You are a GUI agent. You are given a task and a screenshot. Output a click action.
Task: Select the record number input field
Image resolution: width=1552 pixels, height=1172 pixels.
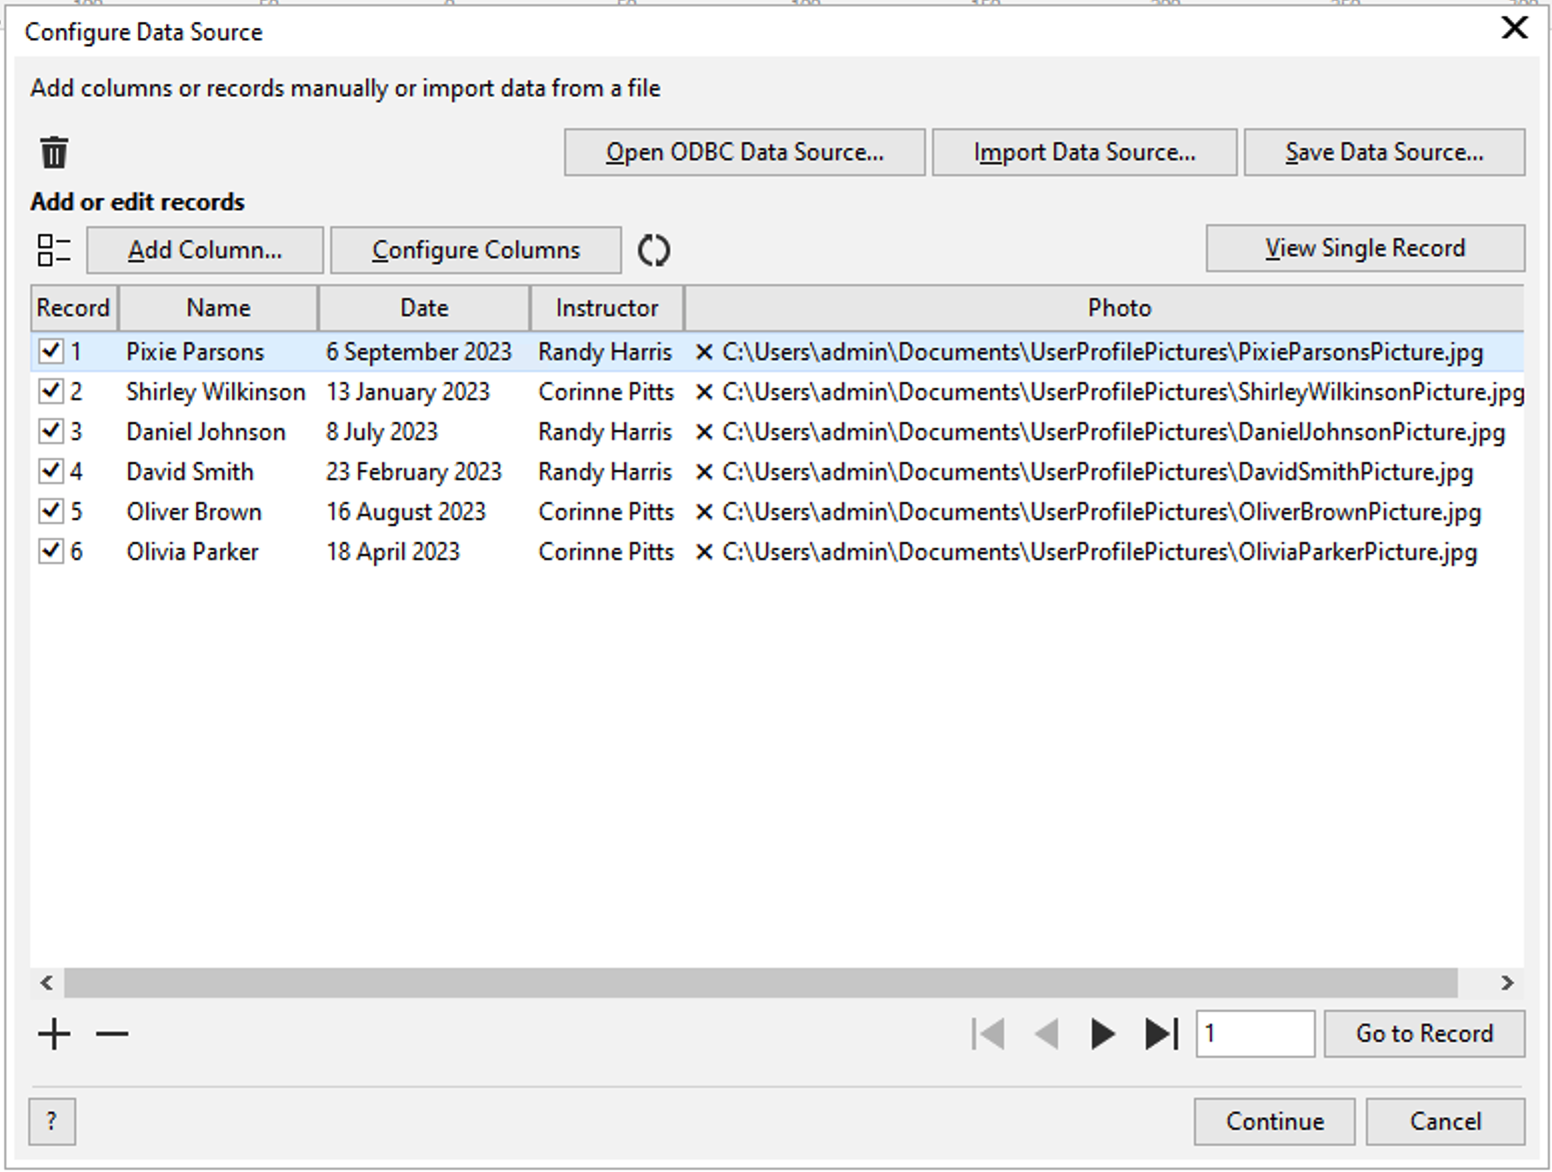click(x=1255, y=1033)
